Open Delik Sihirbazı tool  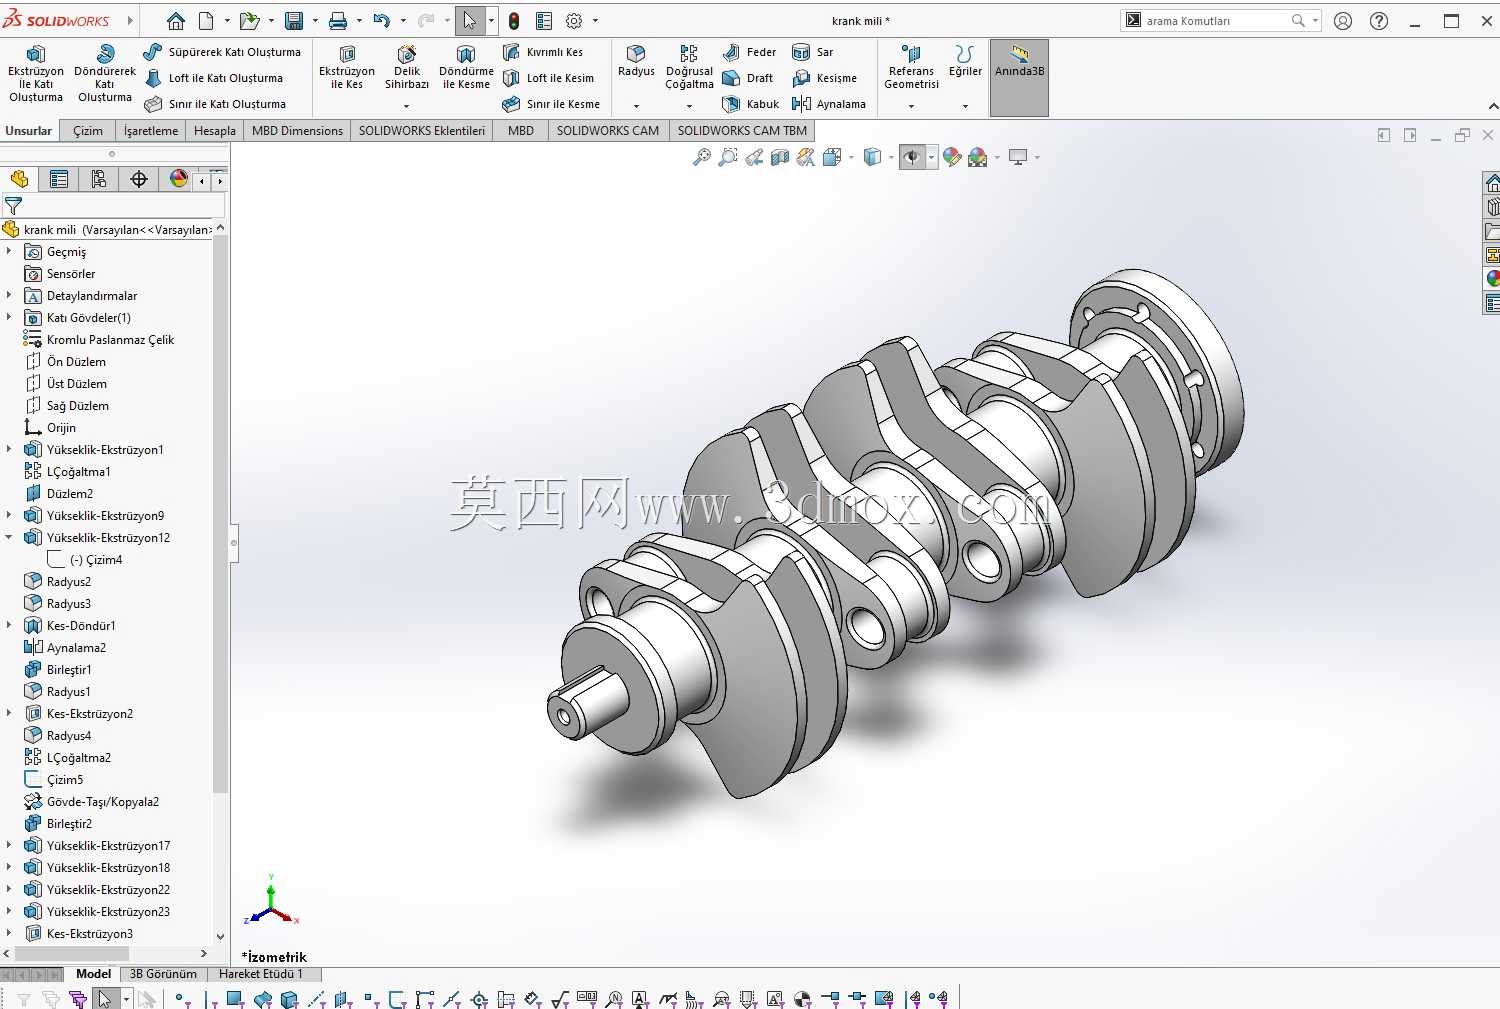pyautogui.click(x=407, y=68)
